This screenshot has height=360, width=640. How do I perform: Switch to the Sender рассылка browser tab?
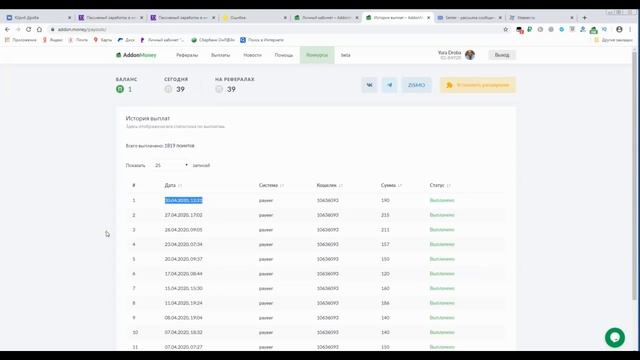469,18
